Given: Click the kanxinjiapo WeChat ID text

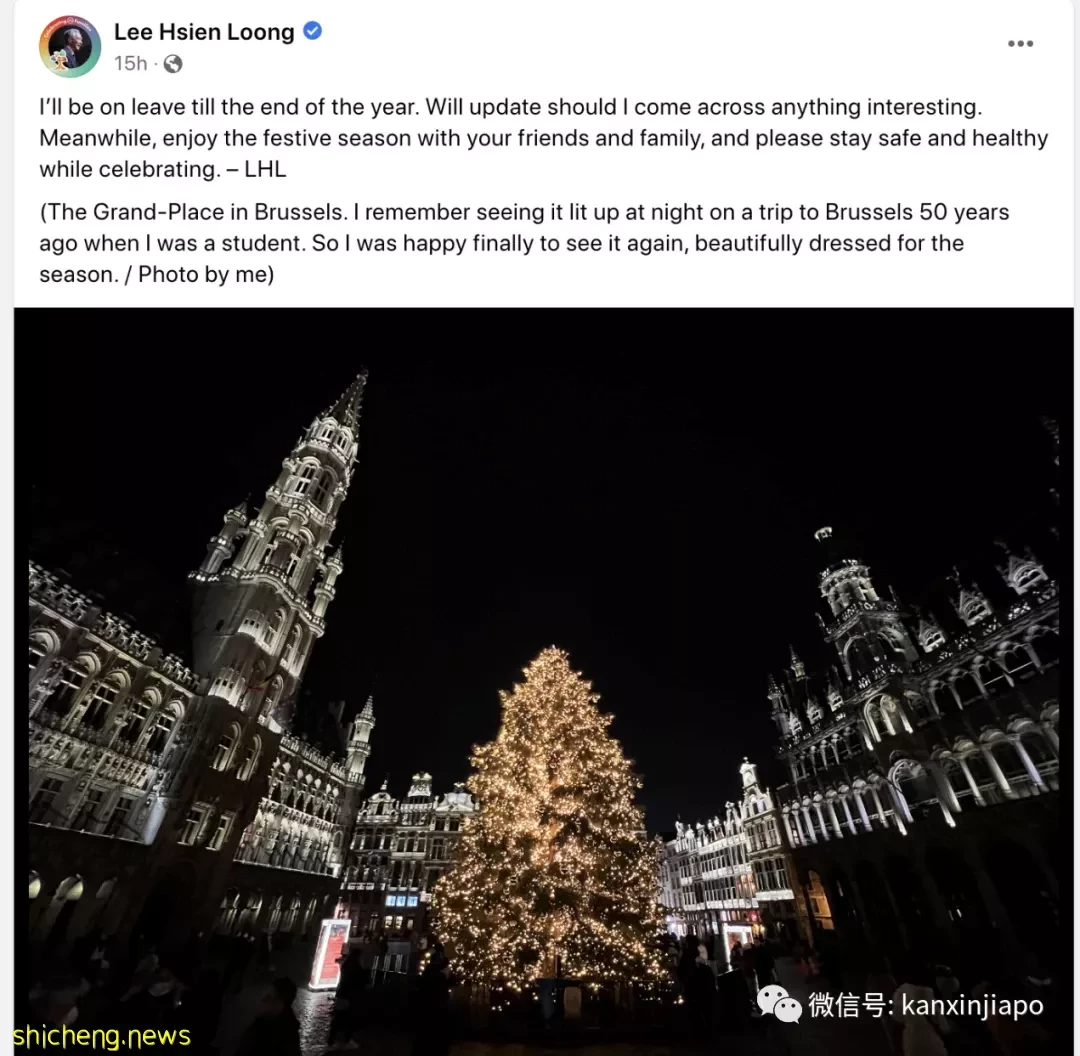Looking at the screenshot, I should (x=972, y=1005).
